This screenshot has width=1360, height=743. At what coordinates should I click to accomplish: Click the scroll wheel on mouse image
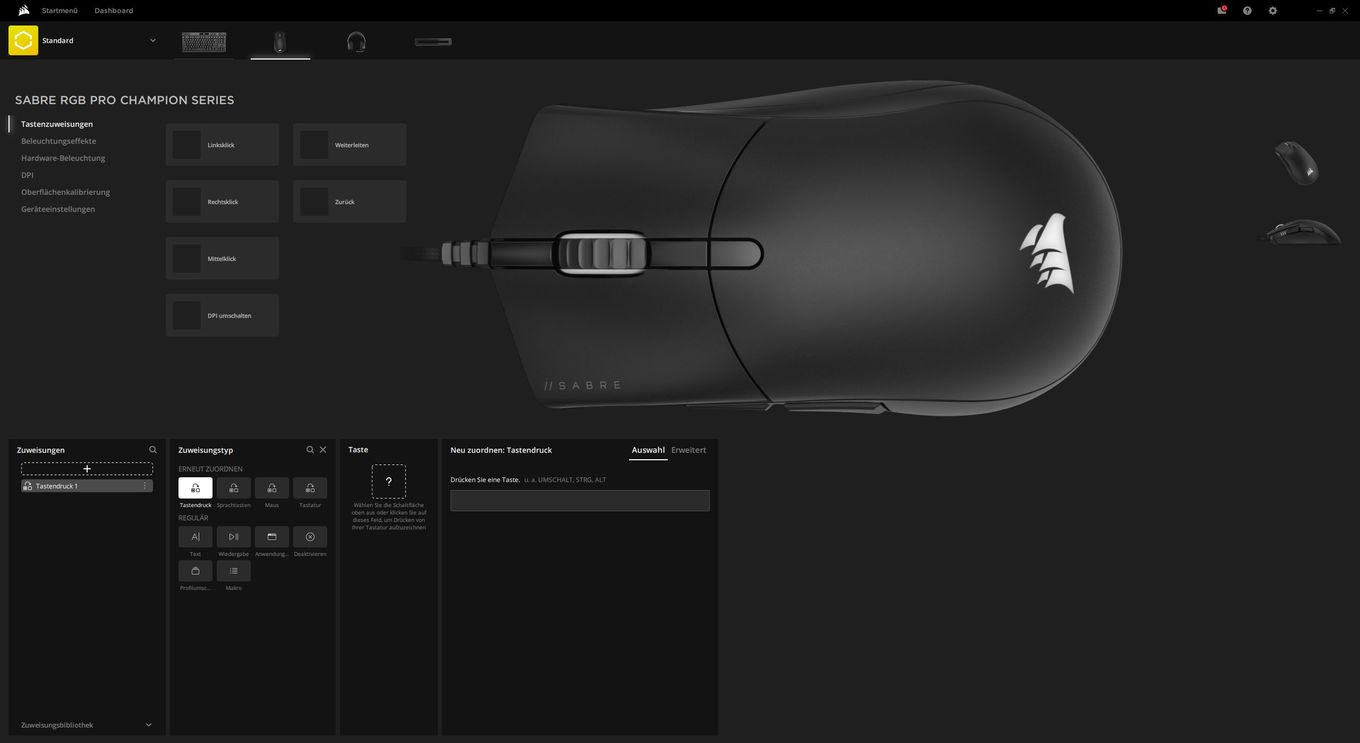(x=601, y=252)
